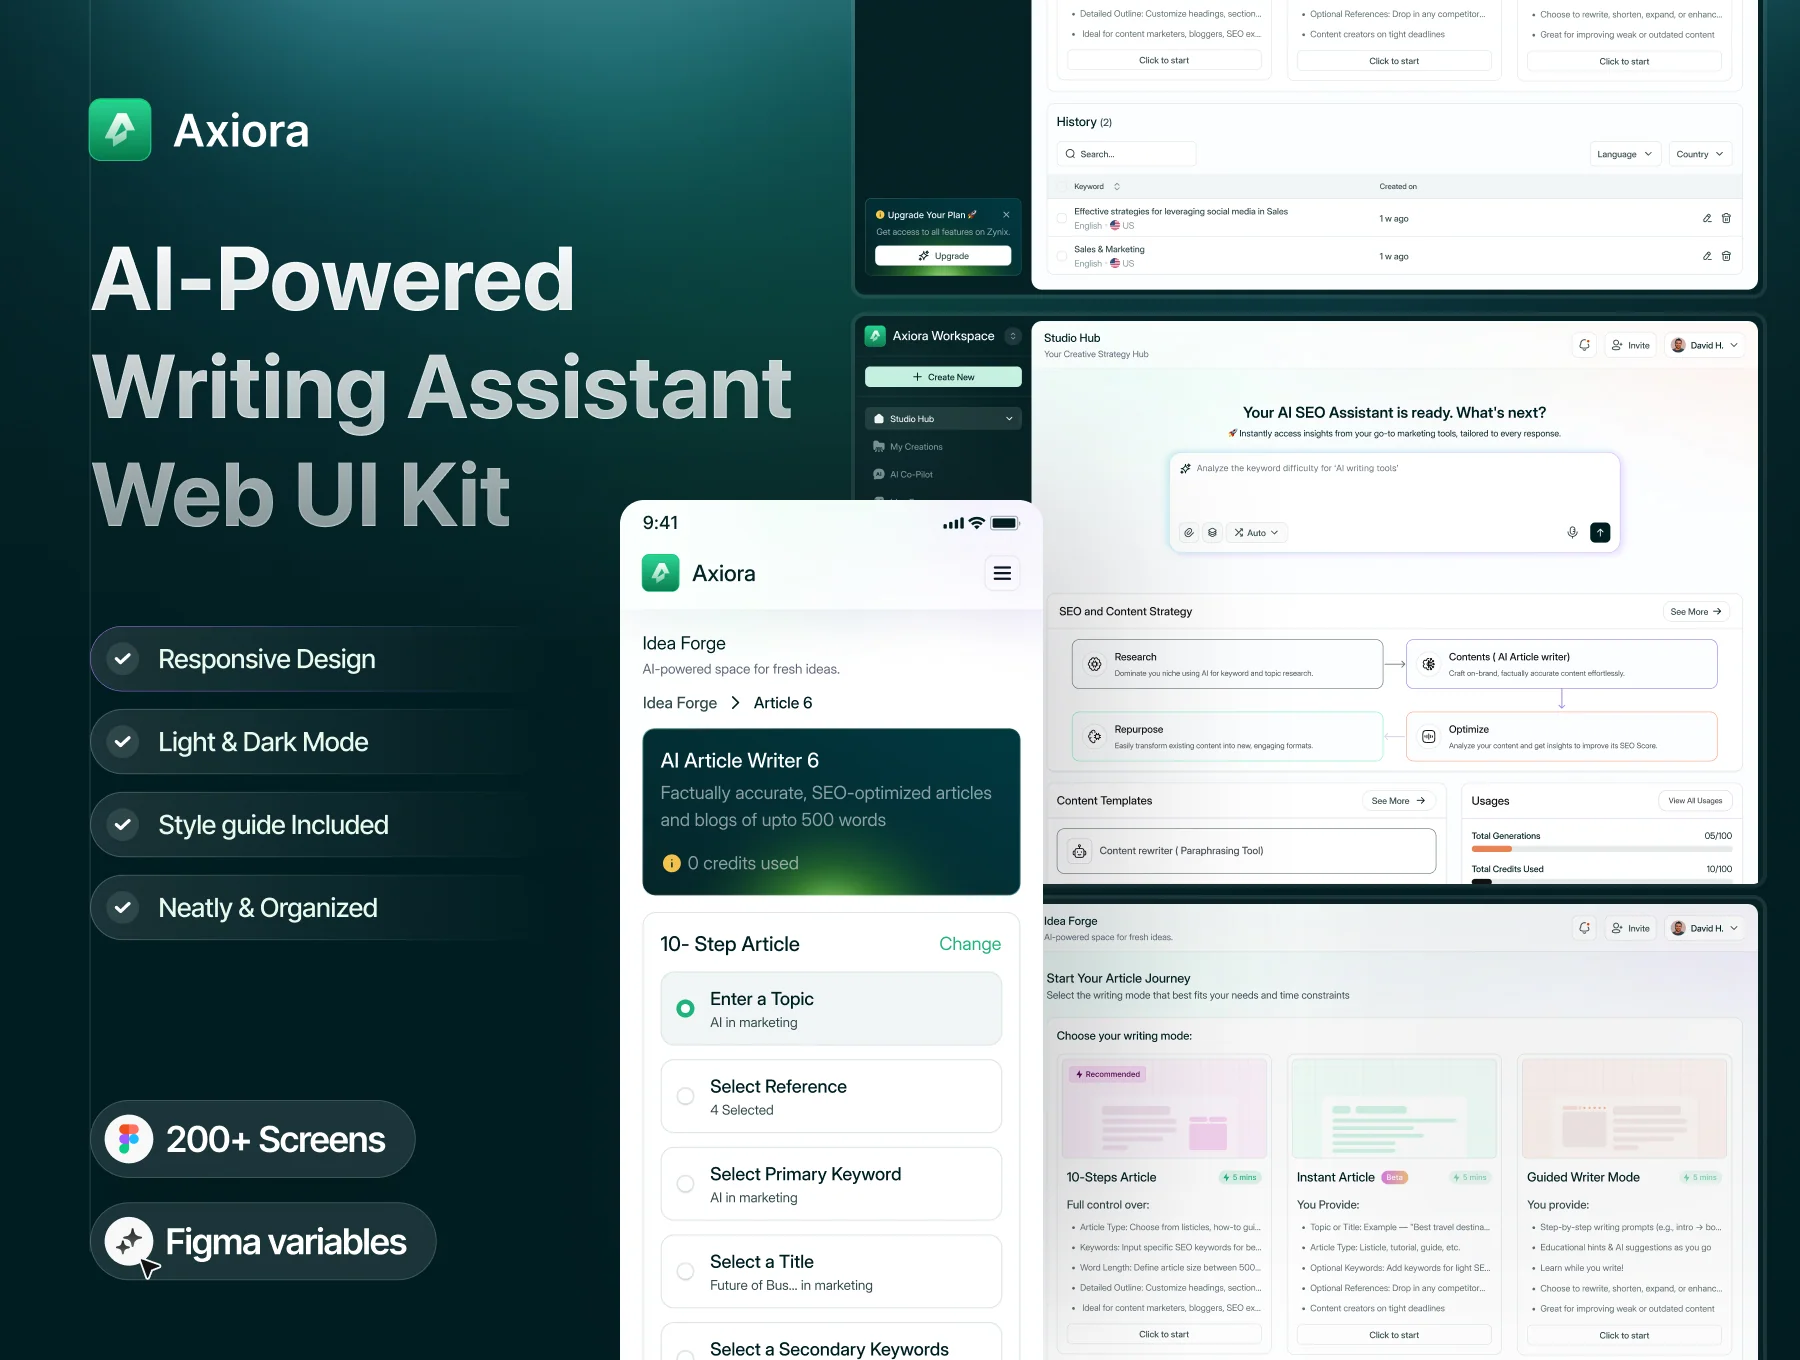Screen dimensions: 1800x1360
Task: Go to the Idea Forge breadcrumb in the mobile view
Action: pos(680,703)
